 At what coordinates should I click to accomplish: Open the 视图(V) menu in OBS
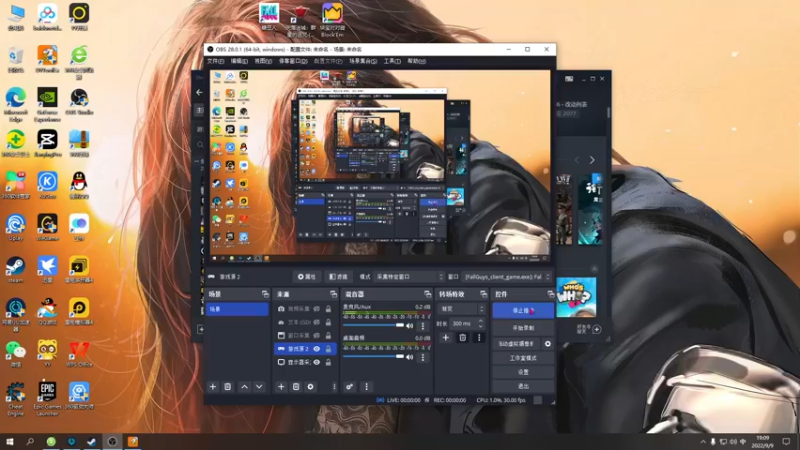pyautogui.click(x=263, y=61)
